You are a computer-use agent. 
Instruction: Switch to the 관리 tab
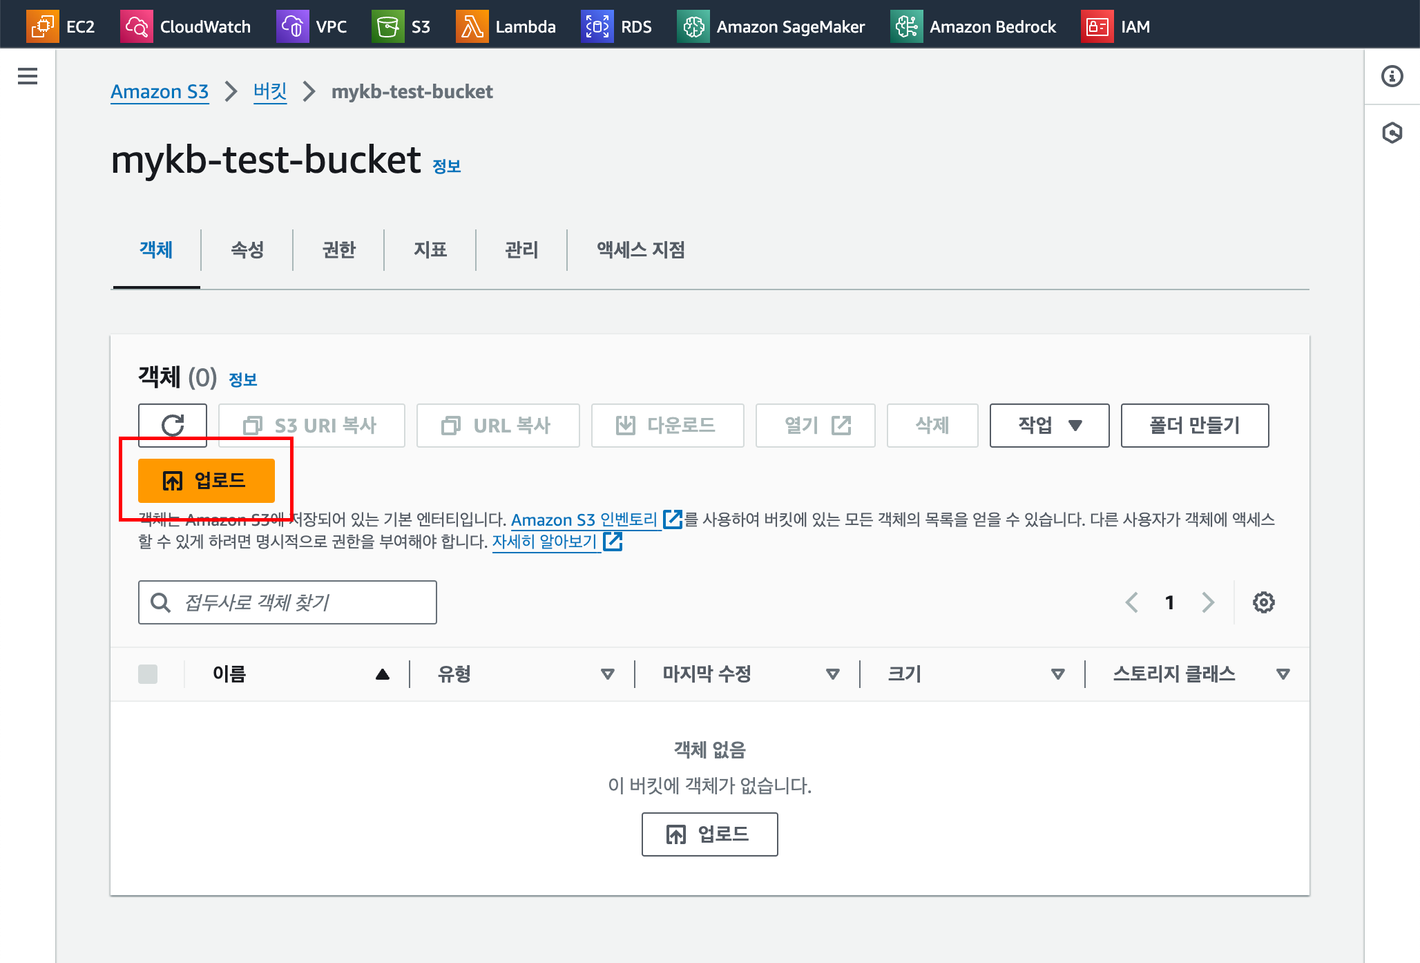pos(521,250)
